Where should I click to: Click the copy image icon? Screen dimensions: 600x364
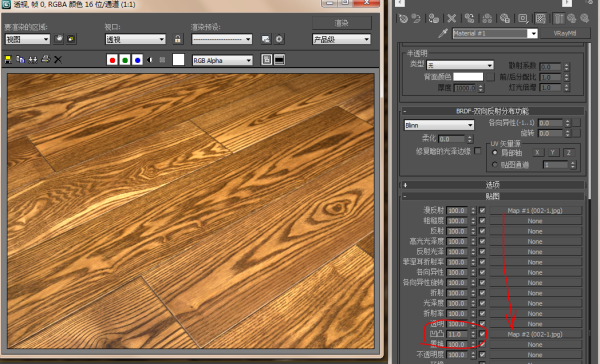20,60
